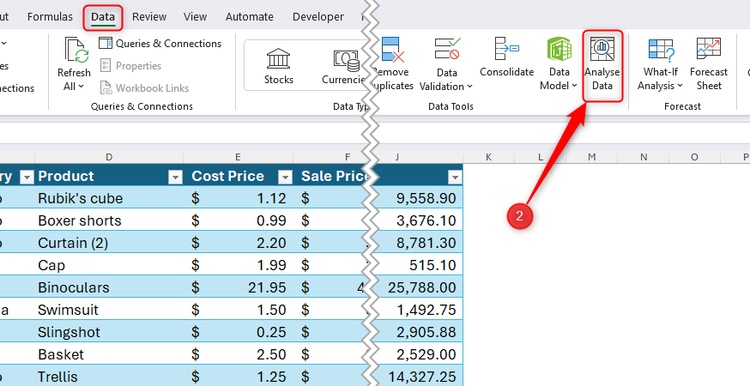This screenshot has height=386, width=750.
Task: Click the Refresh All icon
Action: pyautogui.click(x=76, y=50)
